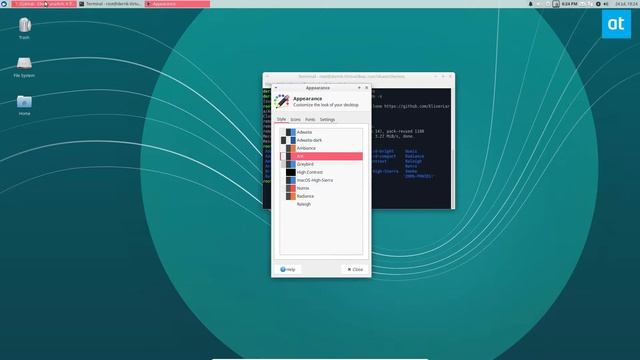Select the Raleigh theme
640x360 pixels.
tap(321, 204)
